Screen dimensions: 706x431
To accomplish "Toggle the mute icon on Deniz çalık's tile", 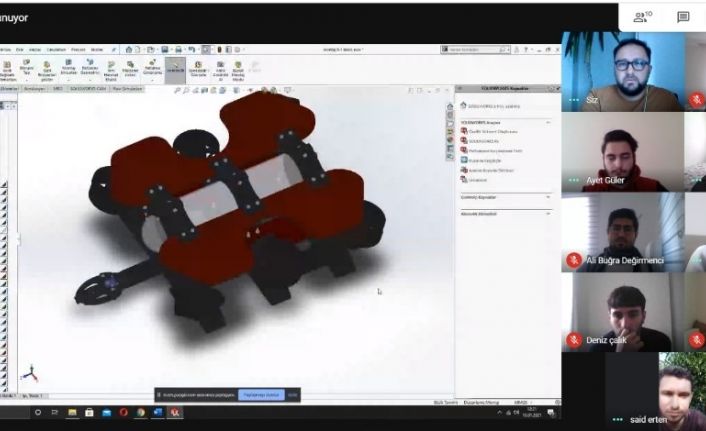I will tap(697, 340).
